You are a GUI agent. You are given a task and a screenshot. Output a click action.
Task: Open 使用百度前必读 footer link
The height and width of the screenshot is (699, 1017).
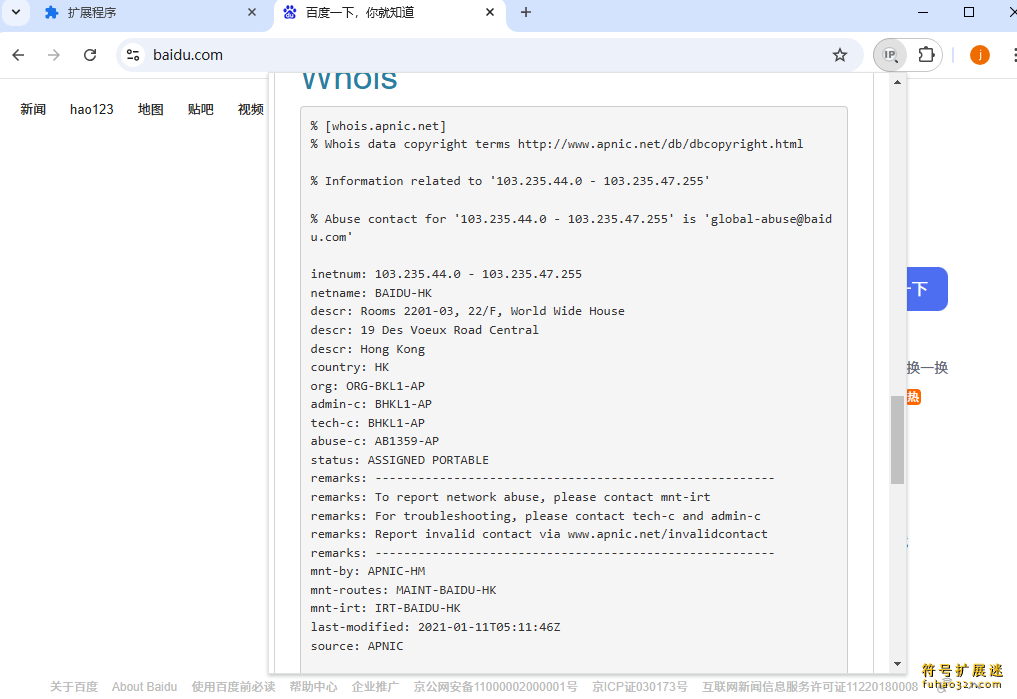click(233, 687)
